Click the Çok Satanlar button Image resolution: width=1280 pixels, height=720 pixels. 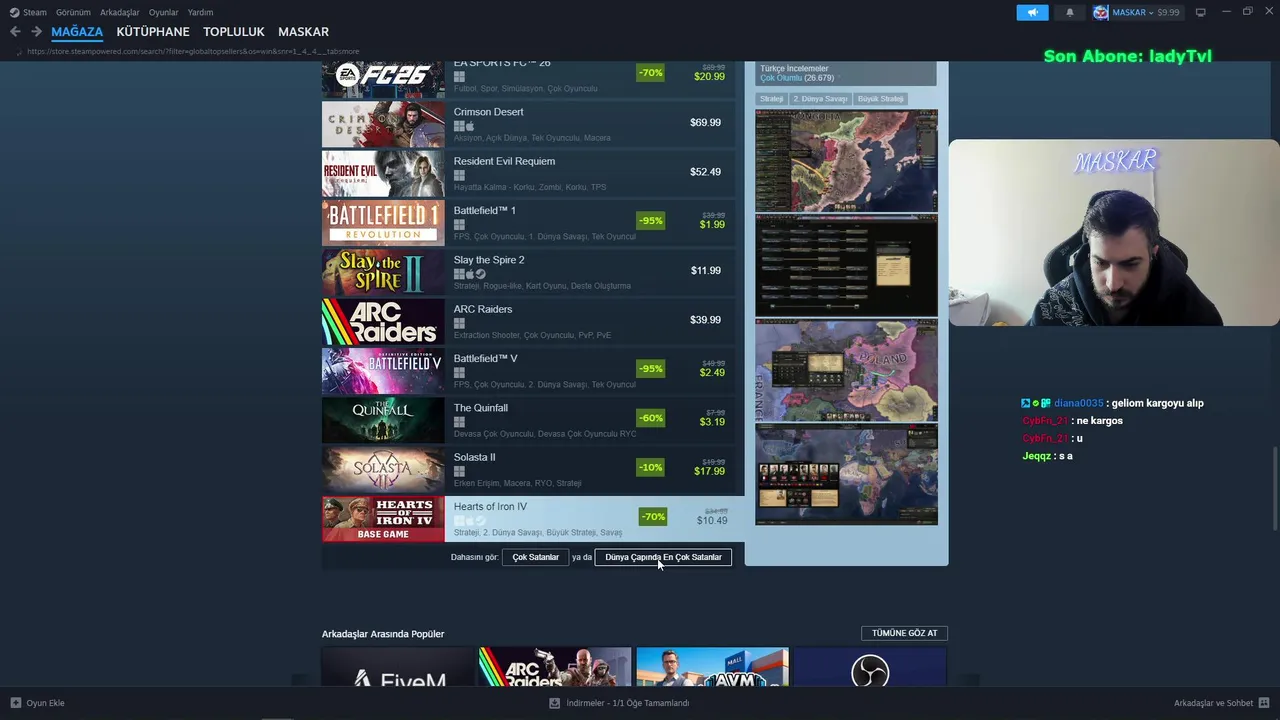tap(535, 557)
